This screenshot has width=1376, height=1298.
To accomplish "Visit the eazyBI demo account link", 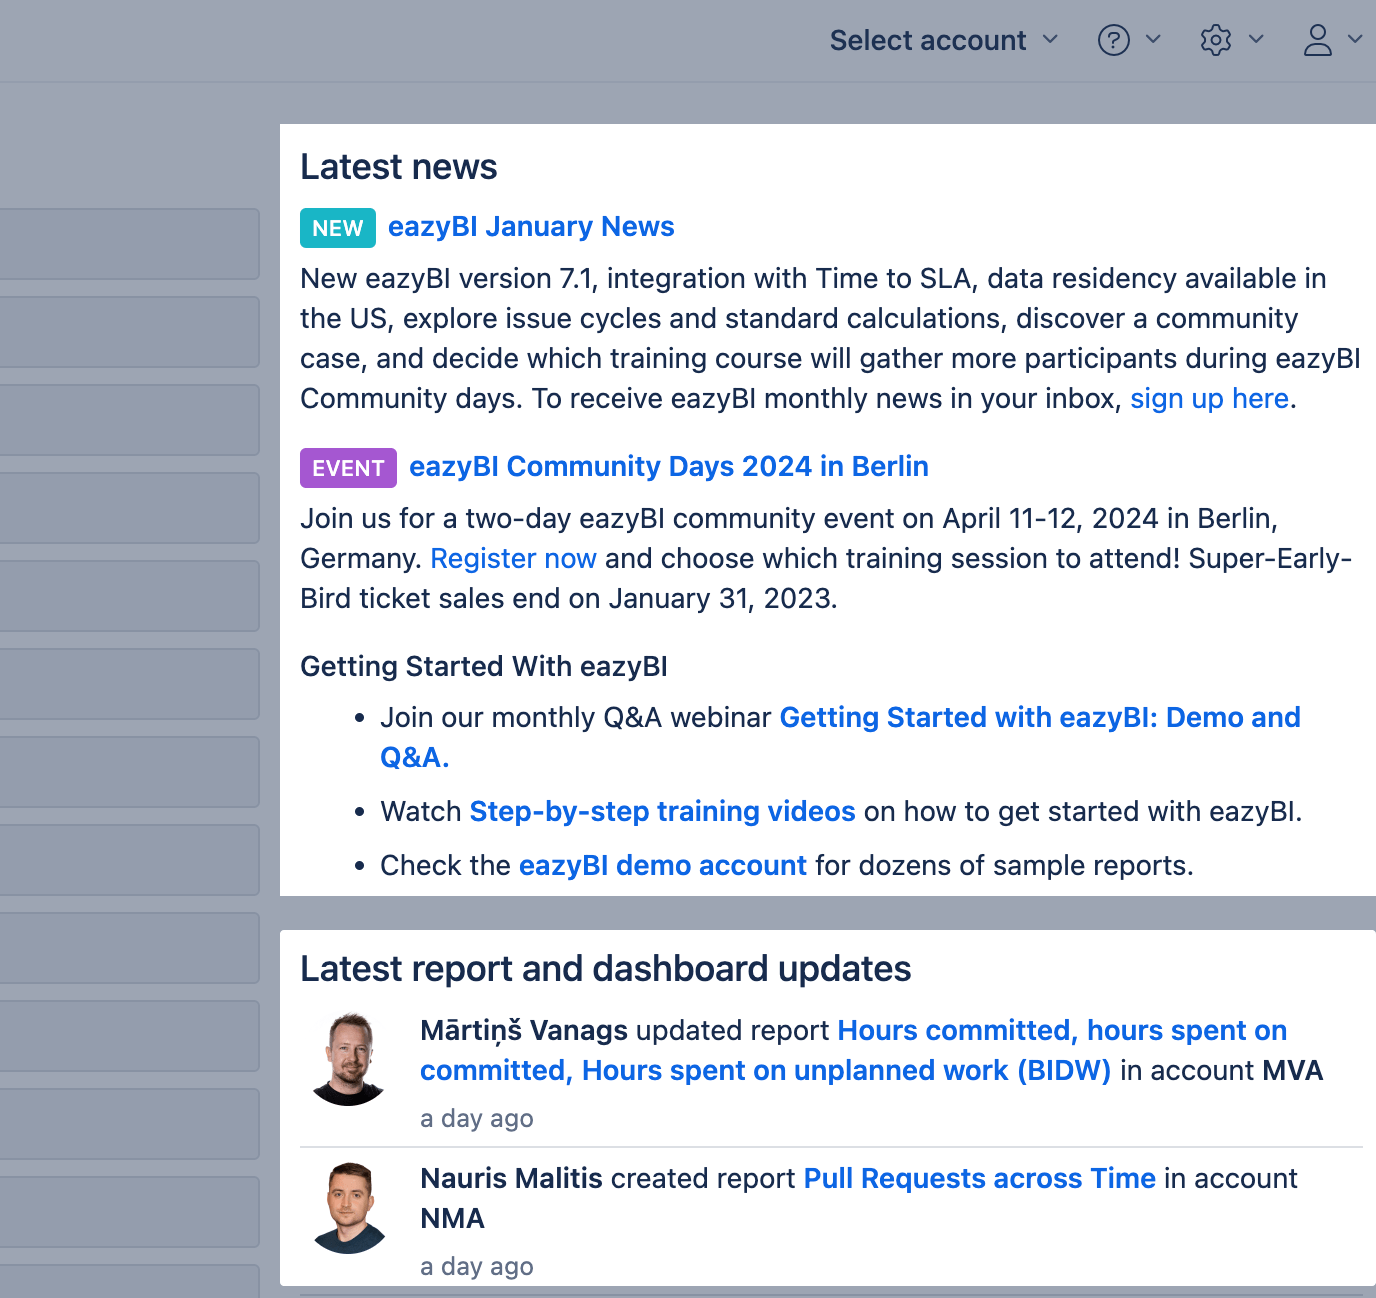I will tap(662, 866).
